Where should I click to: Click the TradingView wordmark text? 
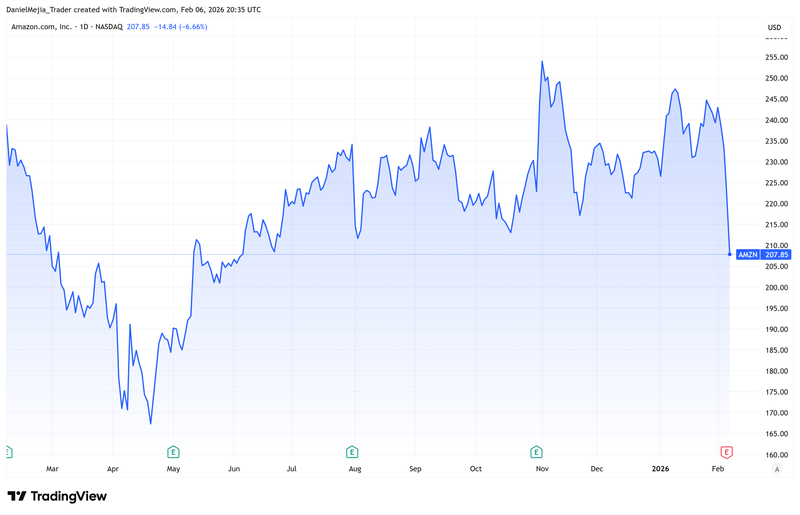coord(68,497)
